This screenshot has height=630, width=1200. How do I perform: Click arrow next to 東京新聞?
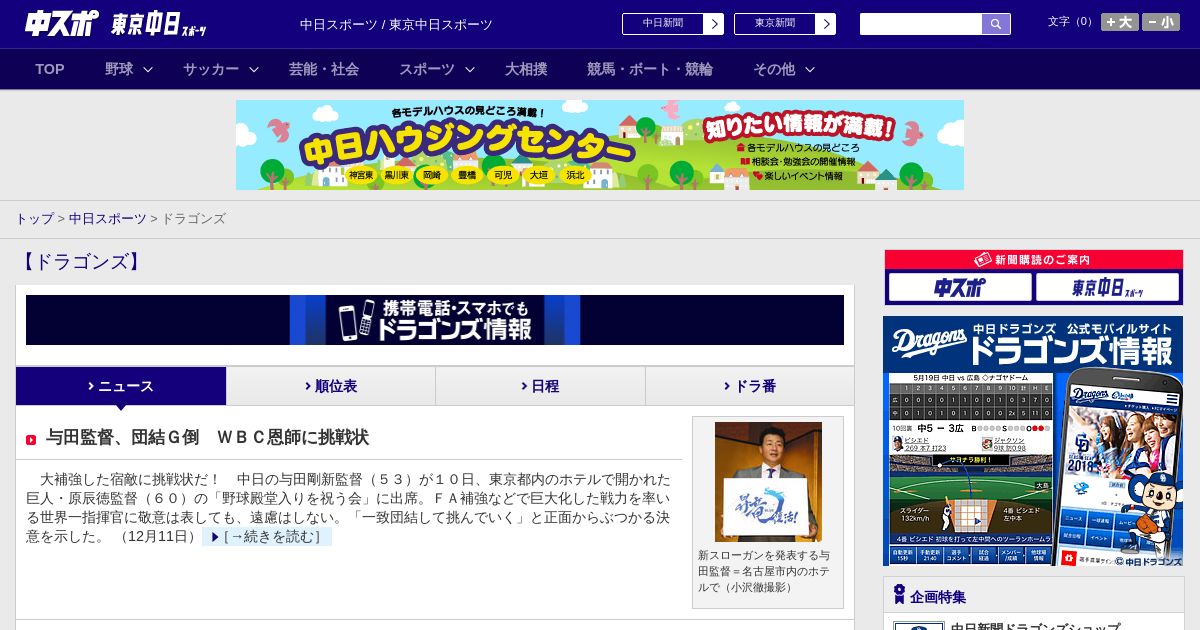tap(826, 24)
